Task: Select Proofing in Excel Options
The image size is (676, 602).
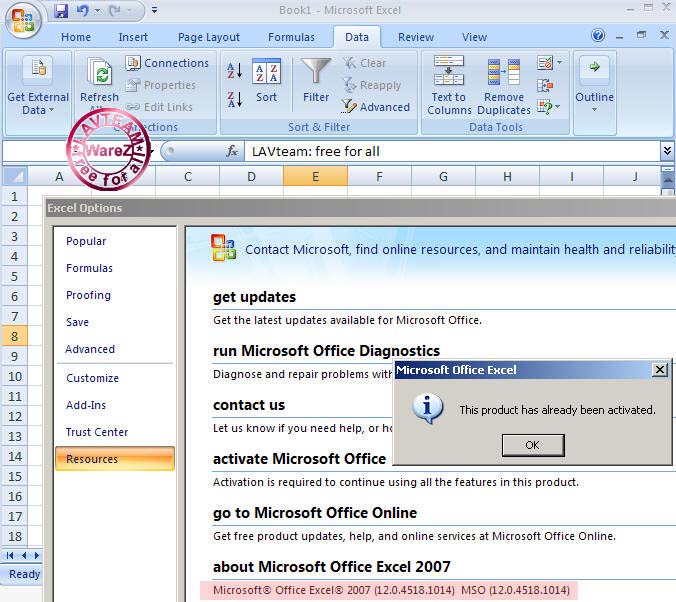Action: coord(88,295)
